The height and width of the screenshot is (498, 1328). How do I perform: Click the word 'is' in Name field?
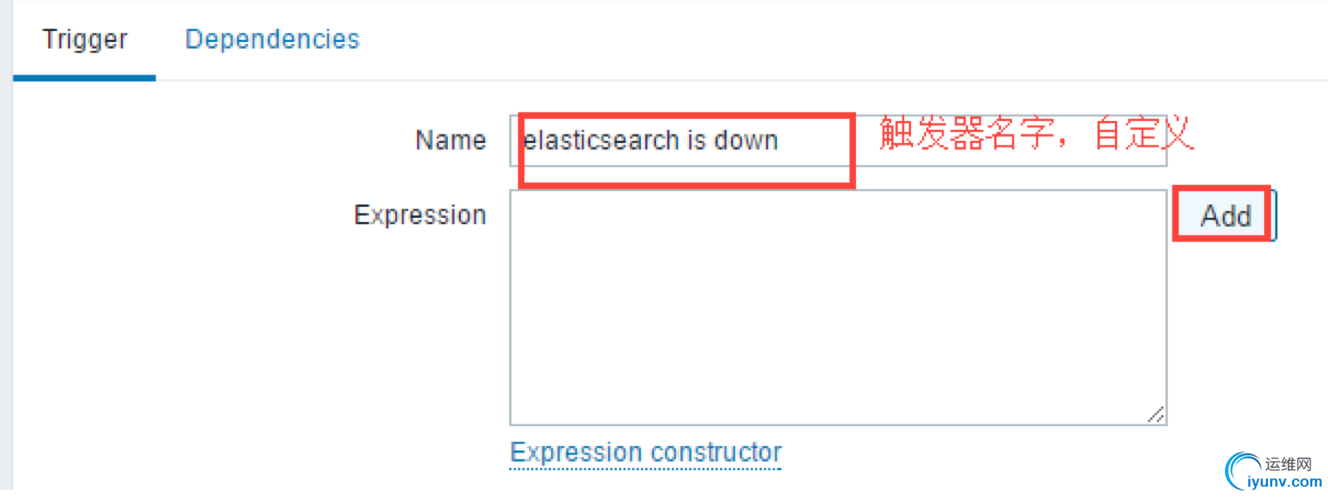click(696, 140)
